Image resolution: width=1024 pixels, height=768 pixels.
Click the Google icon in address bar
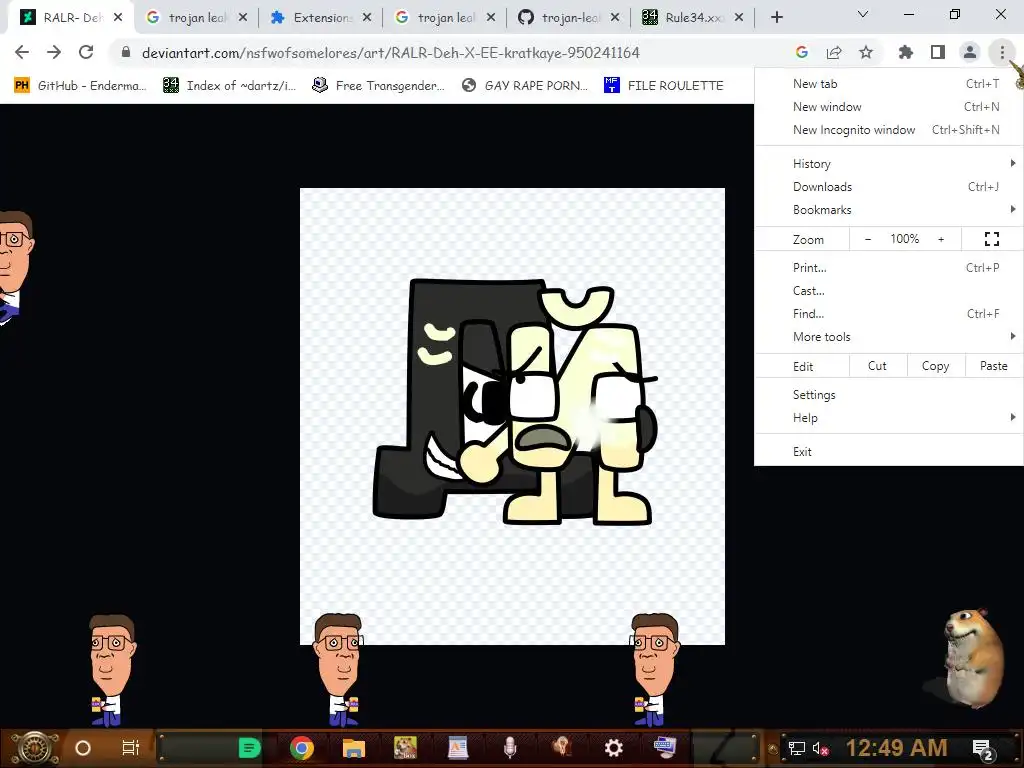[x=802, y=52]
